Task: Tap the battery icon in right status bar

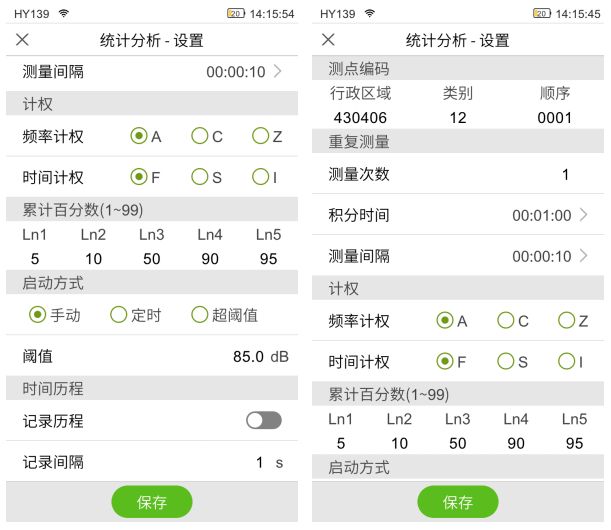Action: coord(541,14)
